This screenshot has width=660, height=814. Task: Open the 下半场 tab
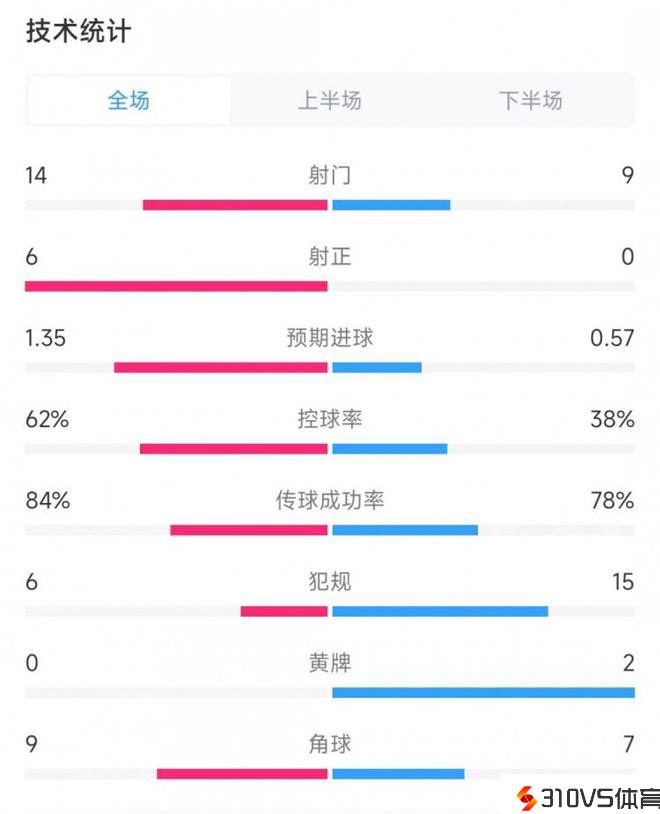[531, 100]
